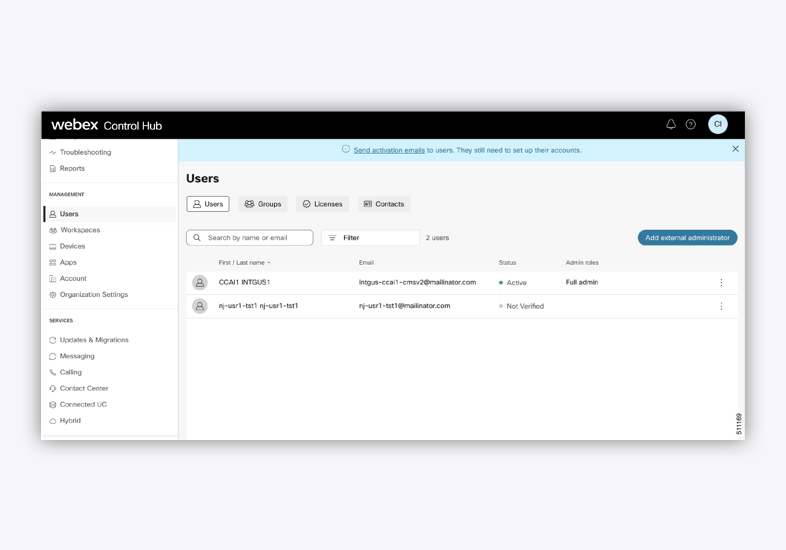
Task: Switch to the Groups tab
Action: (263, 204)
